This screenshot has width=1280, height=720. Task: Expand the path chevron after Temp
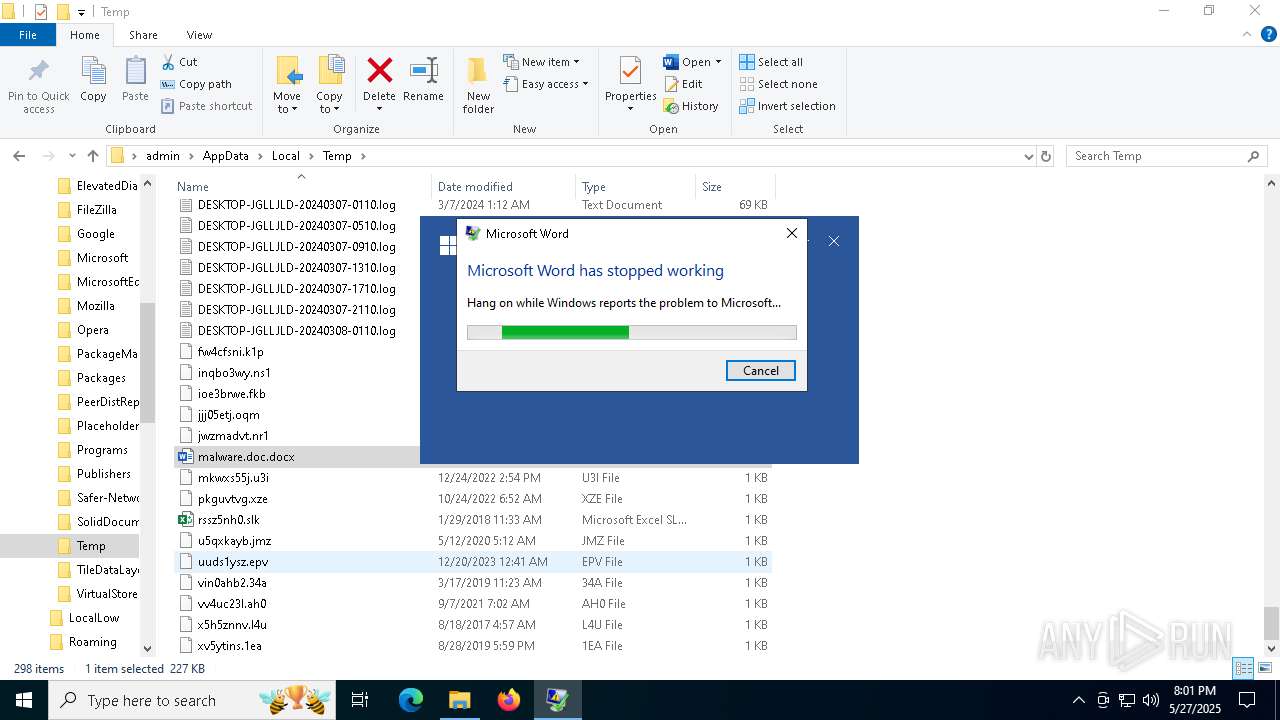(363, 156)
